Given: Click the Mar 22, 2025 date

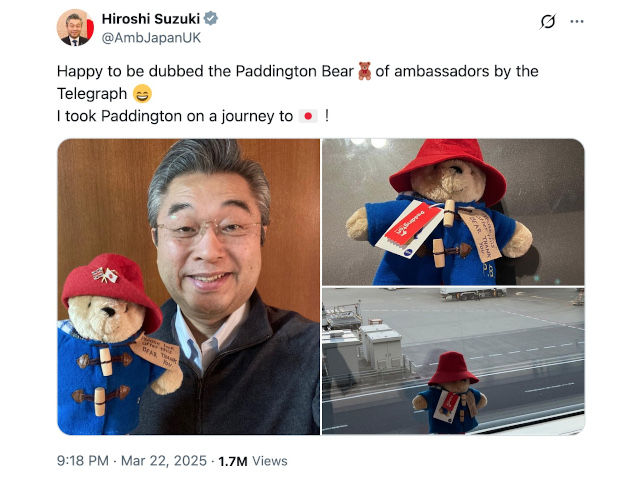Looking at the screenshot, I should 164,461.
